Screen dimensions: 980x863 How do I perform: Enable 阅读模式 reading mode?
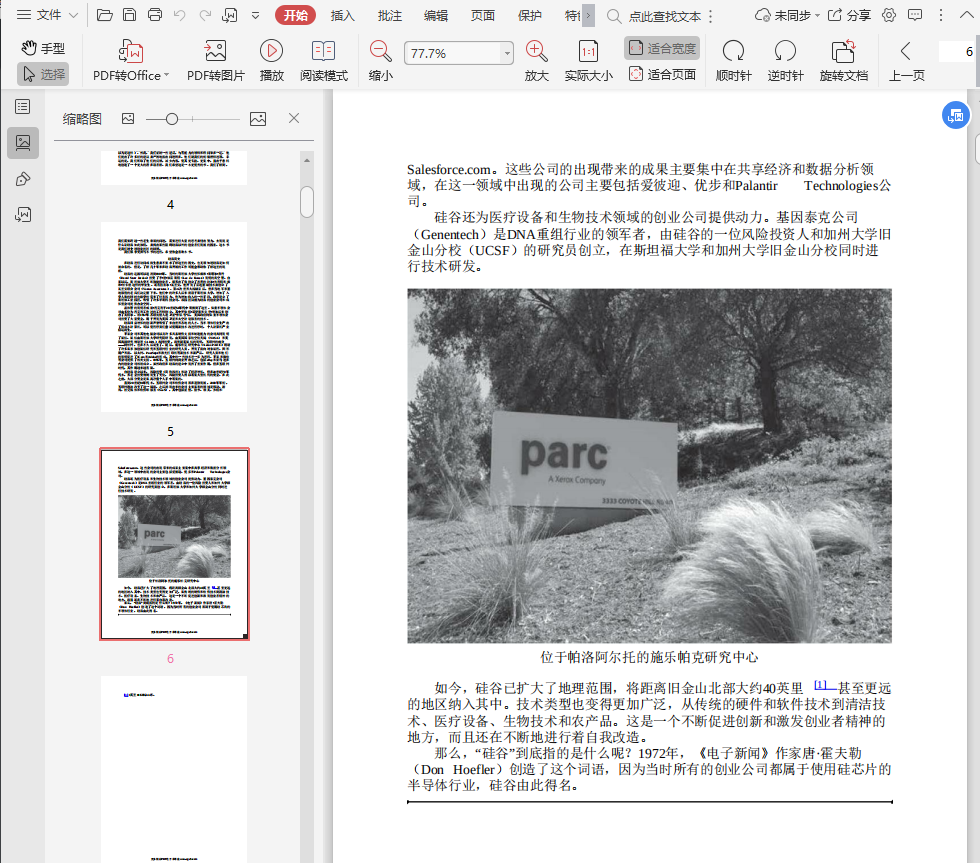tap(323, 51)
